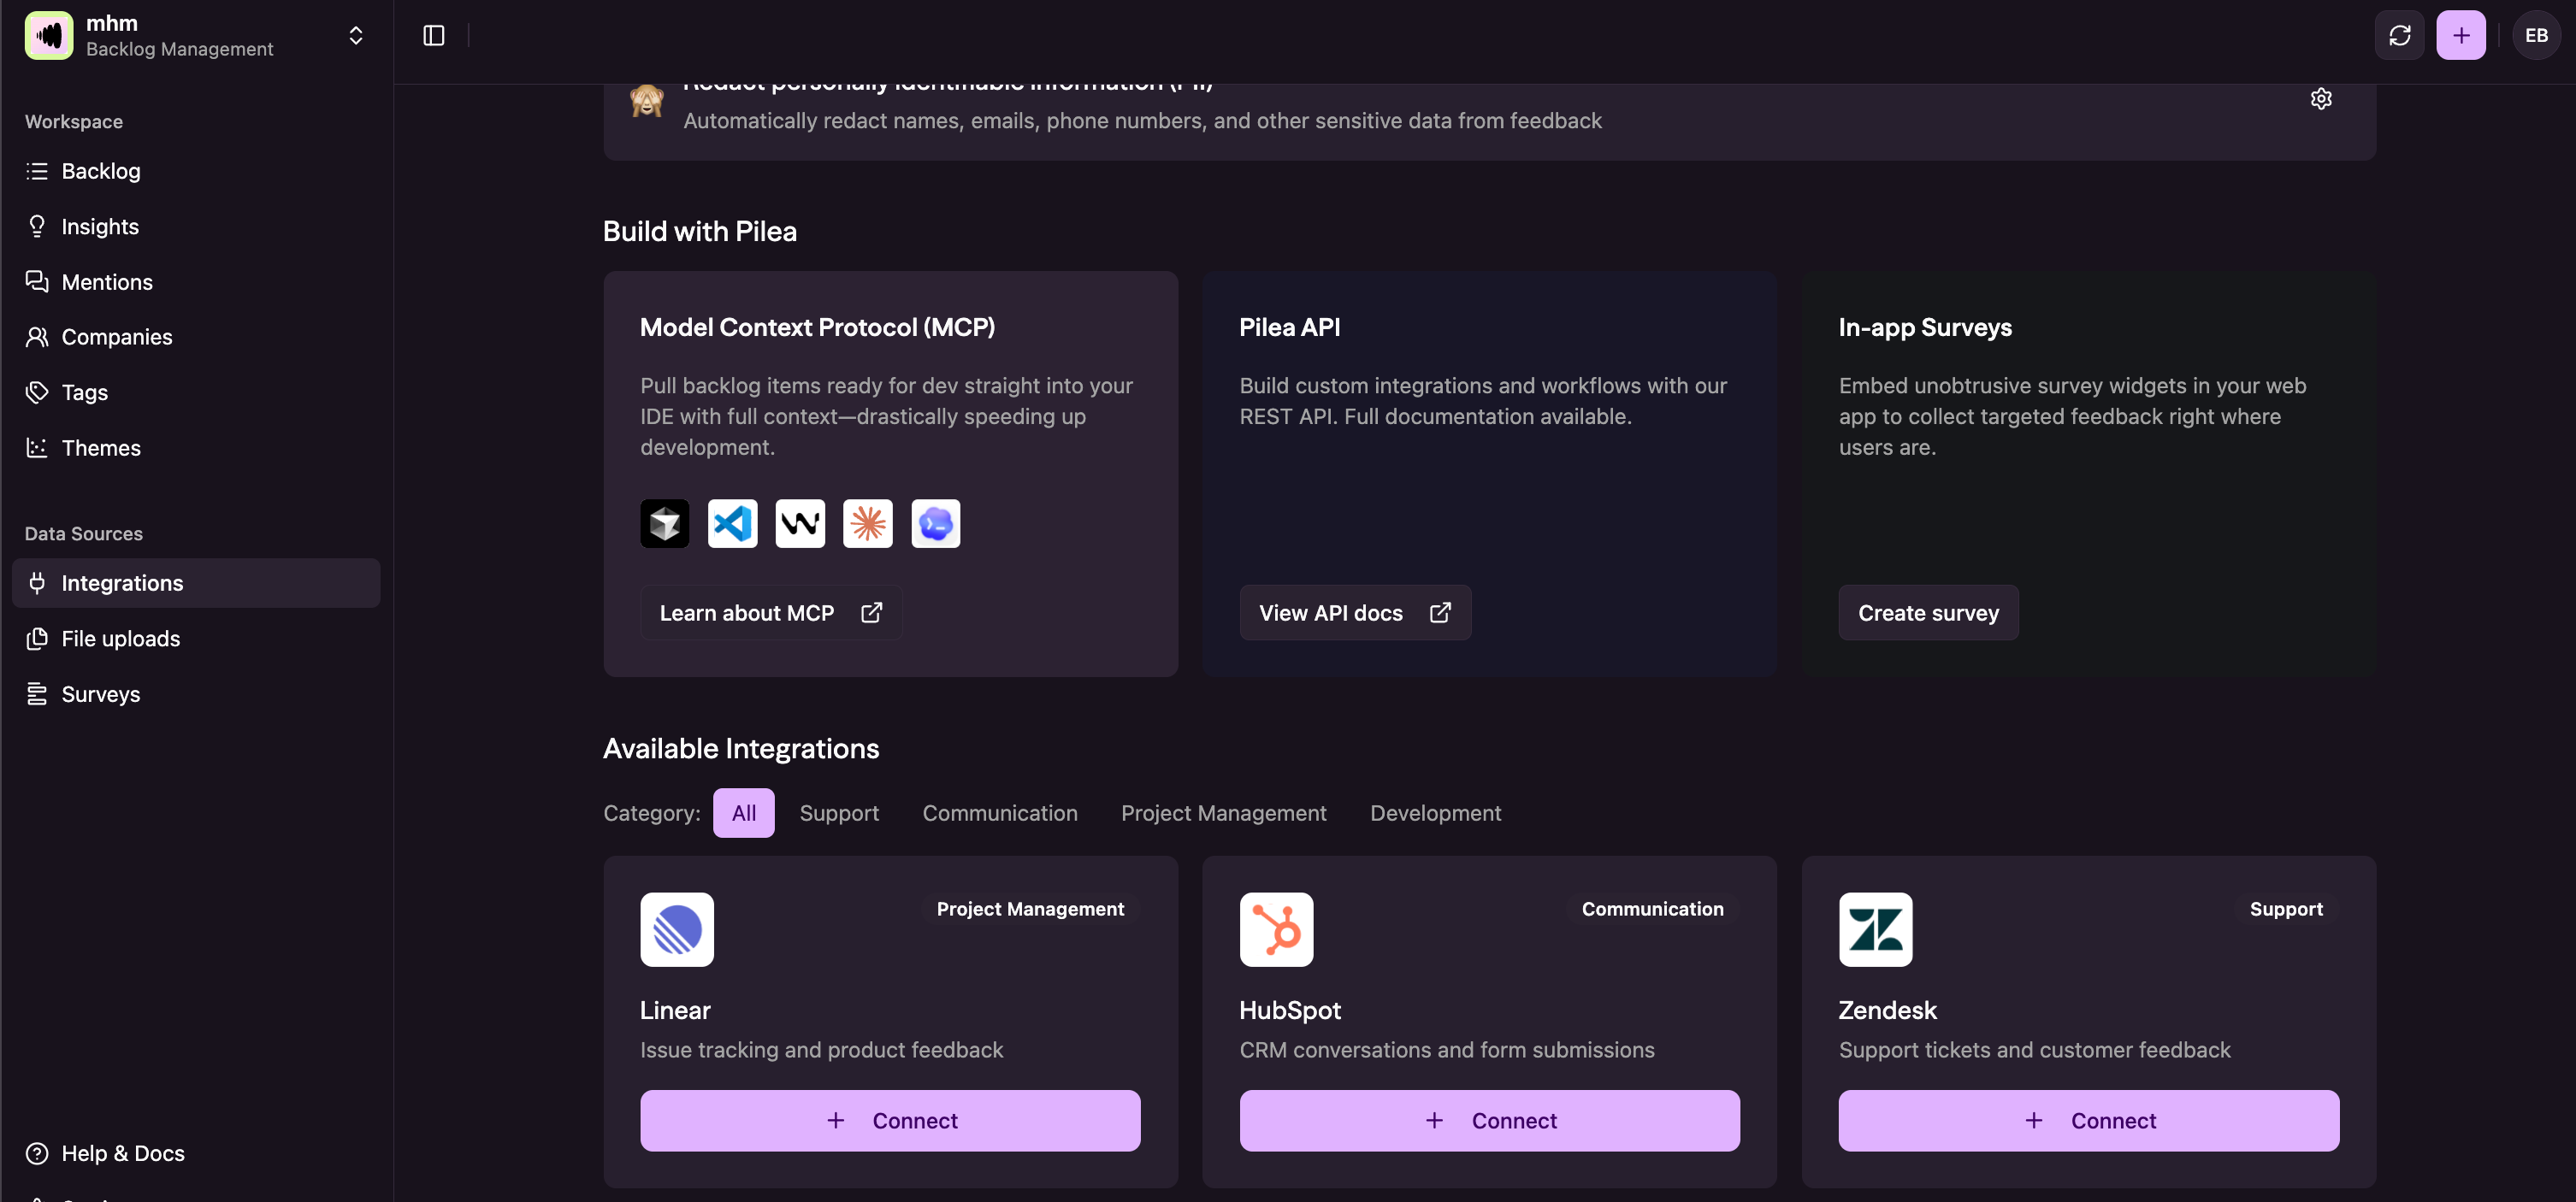Click the VS Code icon in MCP card
Screen dimensions: 2576x1202
click(x=733, y=524)
